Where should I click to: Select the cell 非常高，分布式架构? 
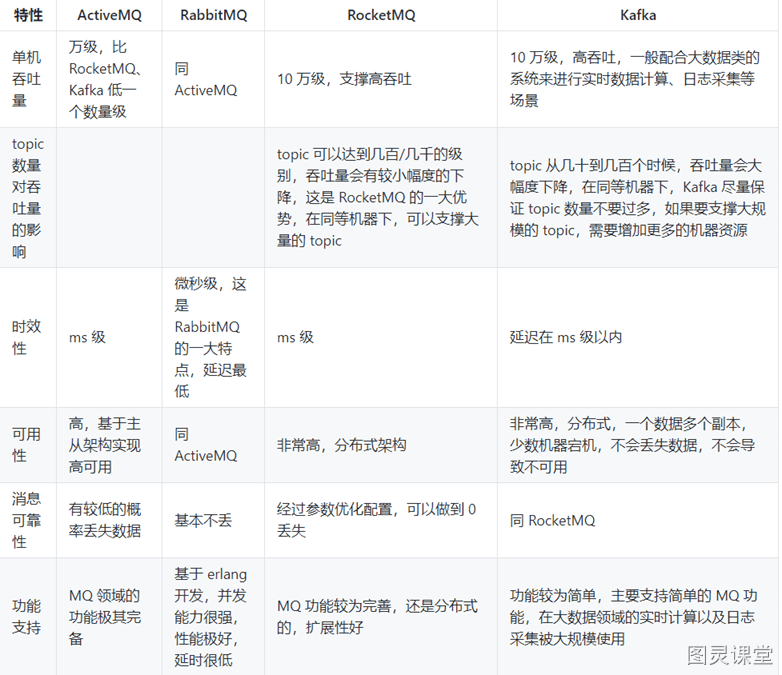(x=381, y=445)
